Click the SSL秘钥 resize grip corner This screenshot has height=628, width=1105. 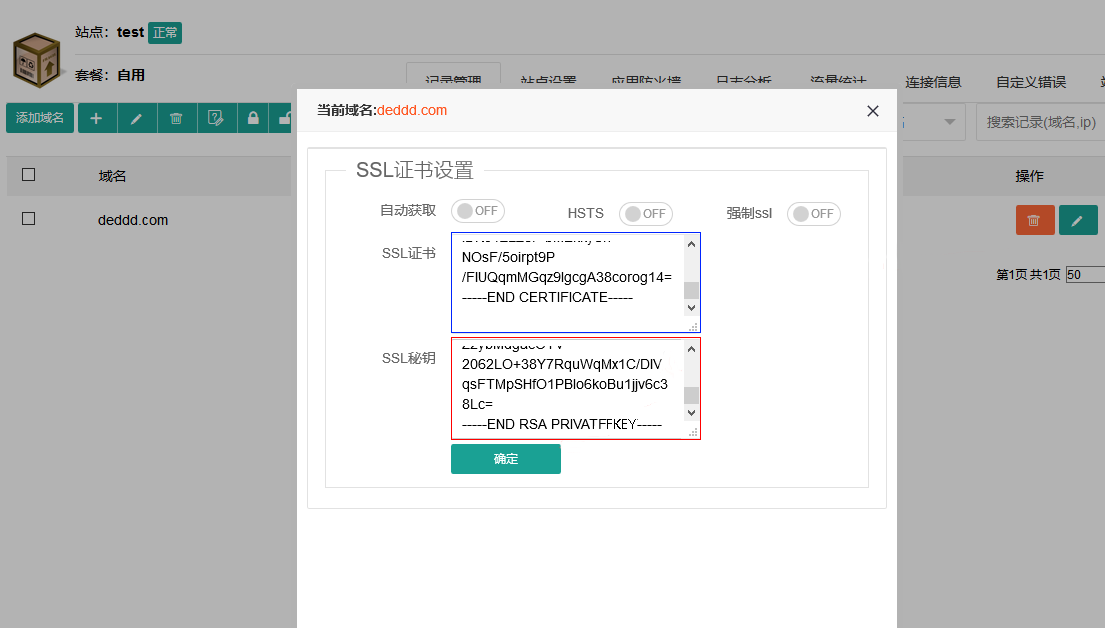pyautogui.click(x=693, y=433)
